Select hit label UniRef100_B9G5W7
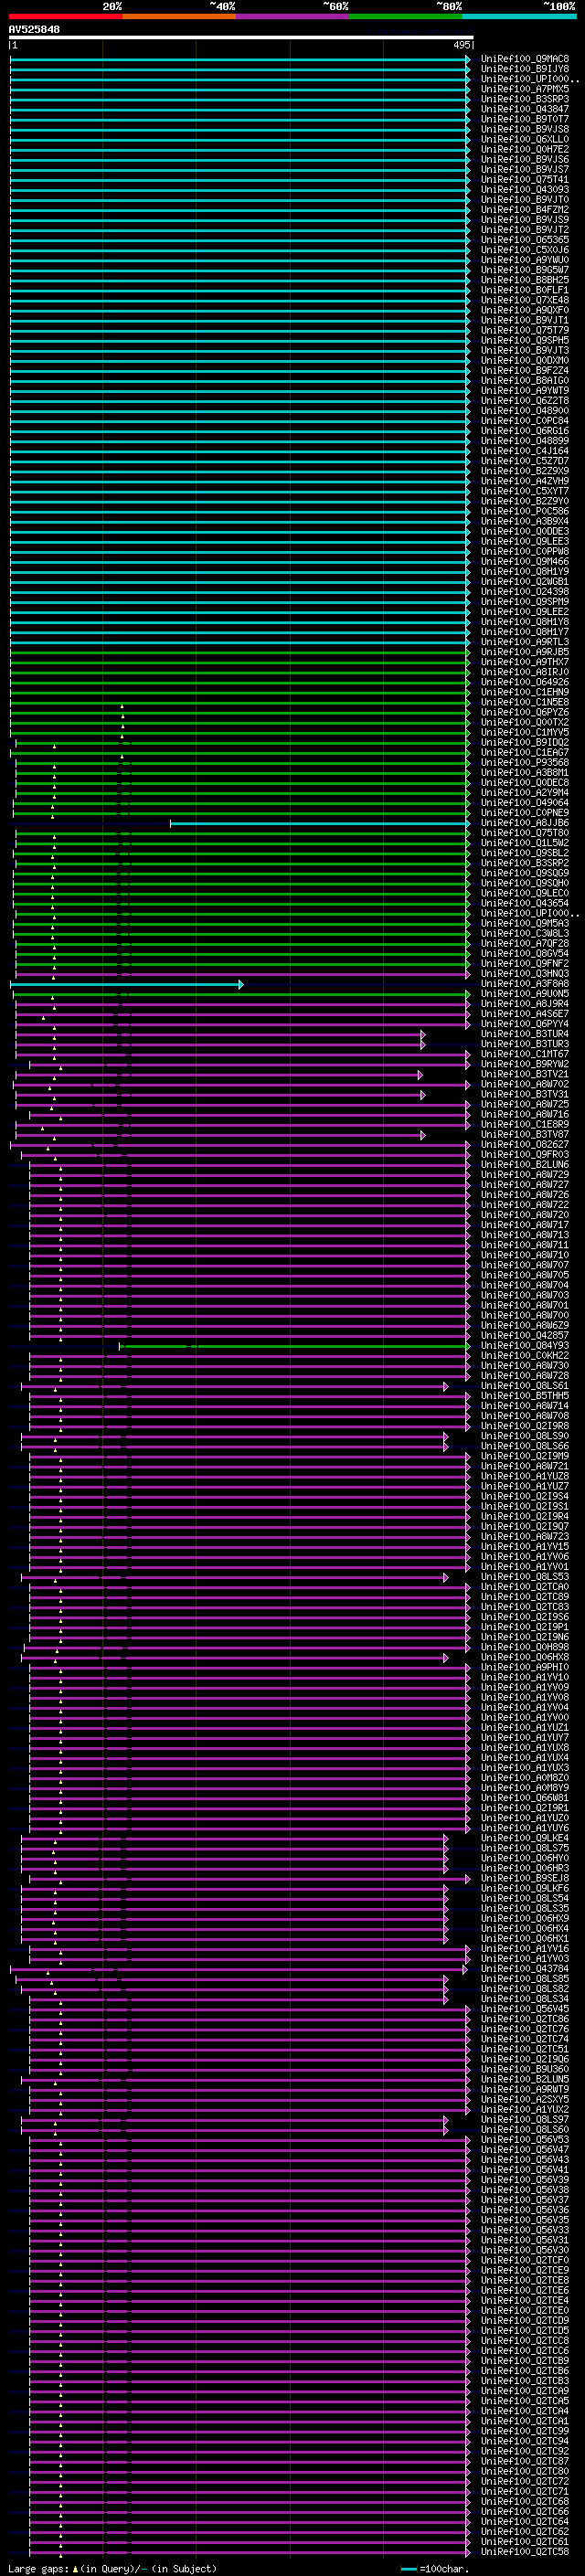The height and width of the screenshot is (2576, 585). 525,270
